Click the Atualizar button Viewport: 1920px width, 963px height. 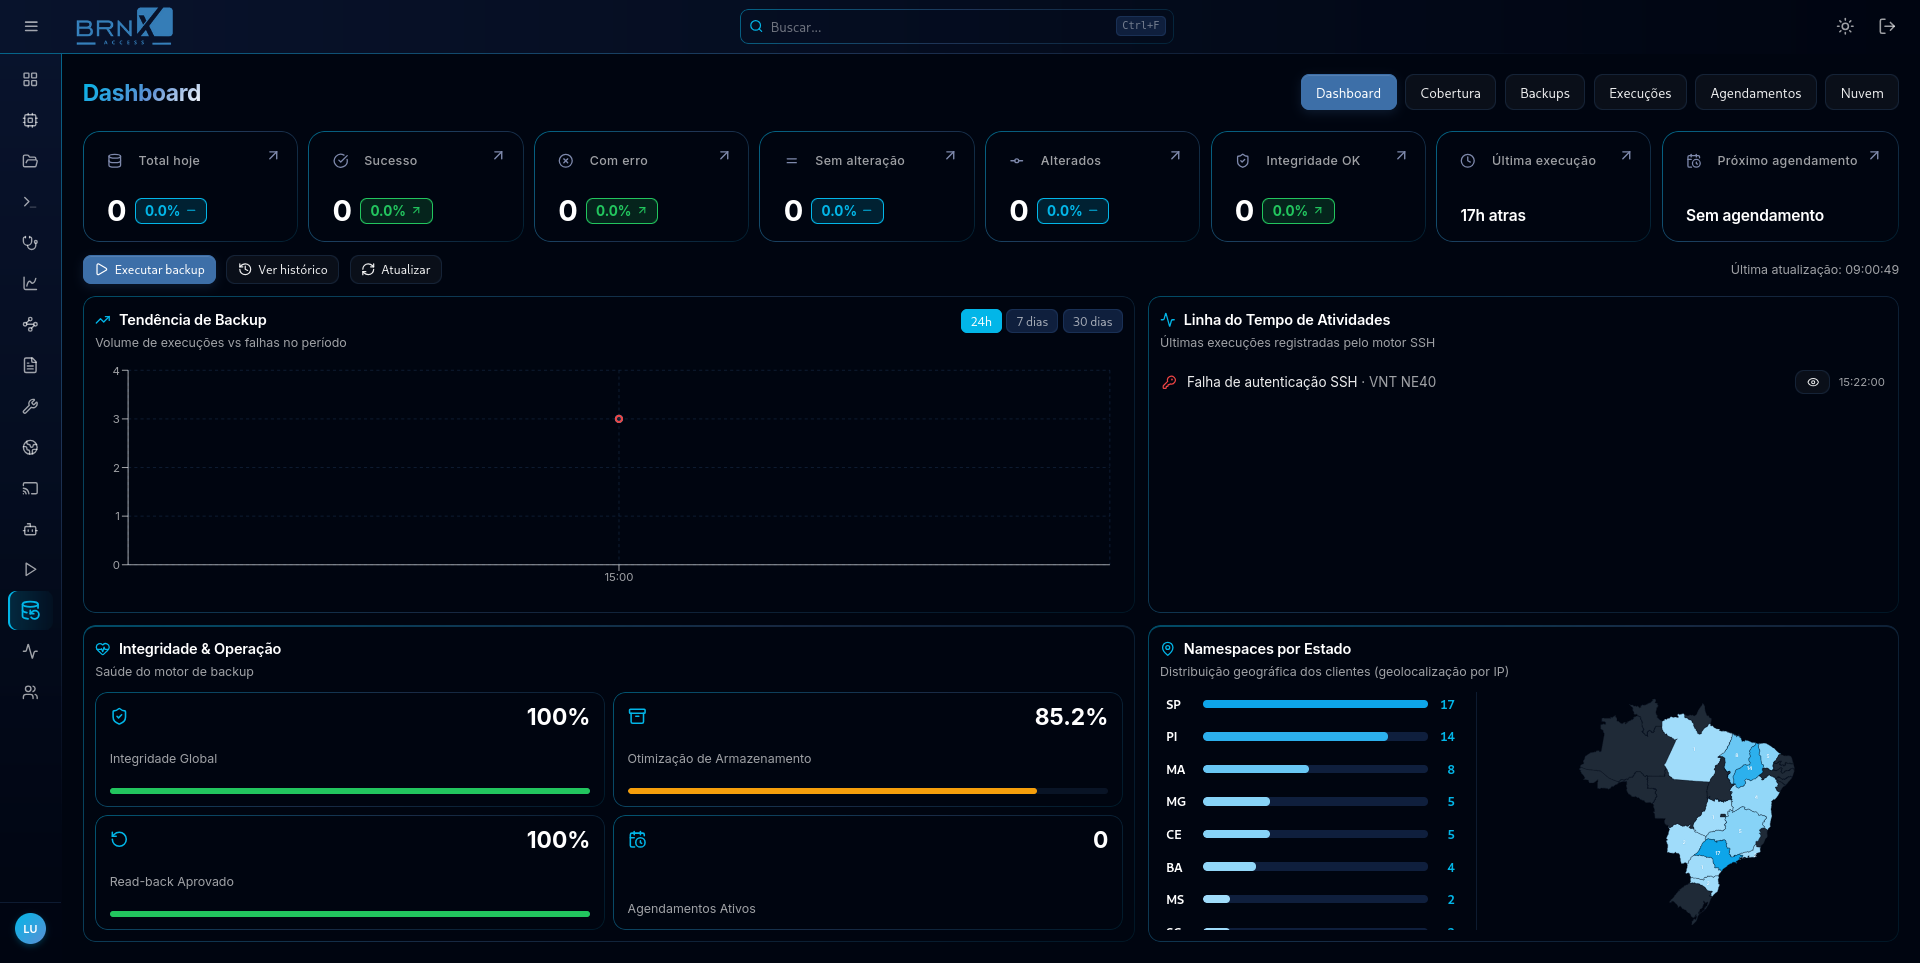(395, 270)
